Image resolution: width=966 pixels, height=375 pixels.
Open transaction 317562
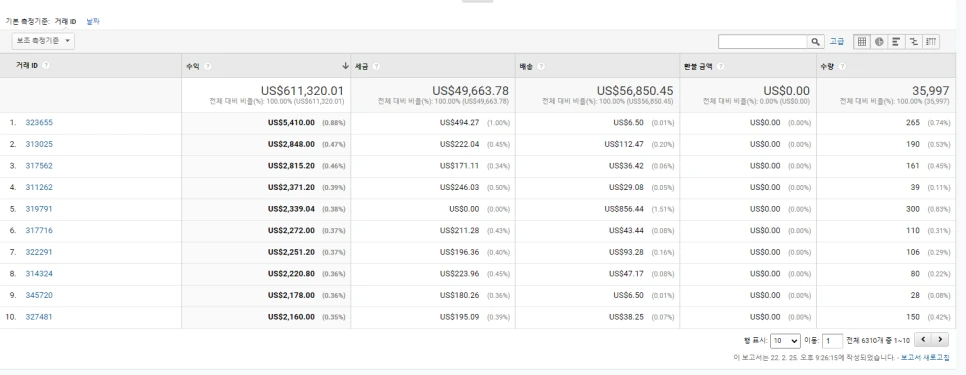[x=39, y=166]
